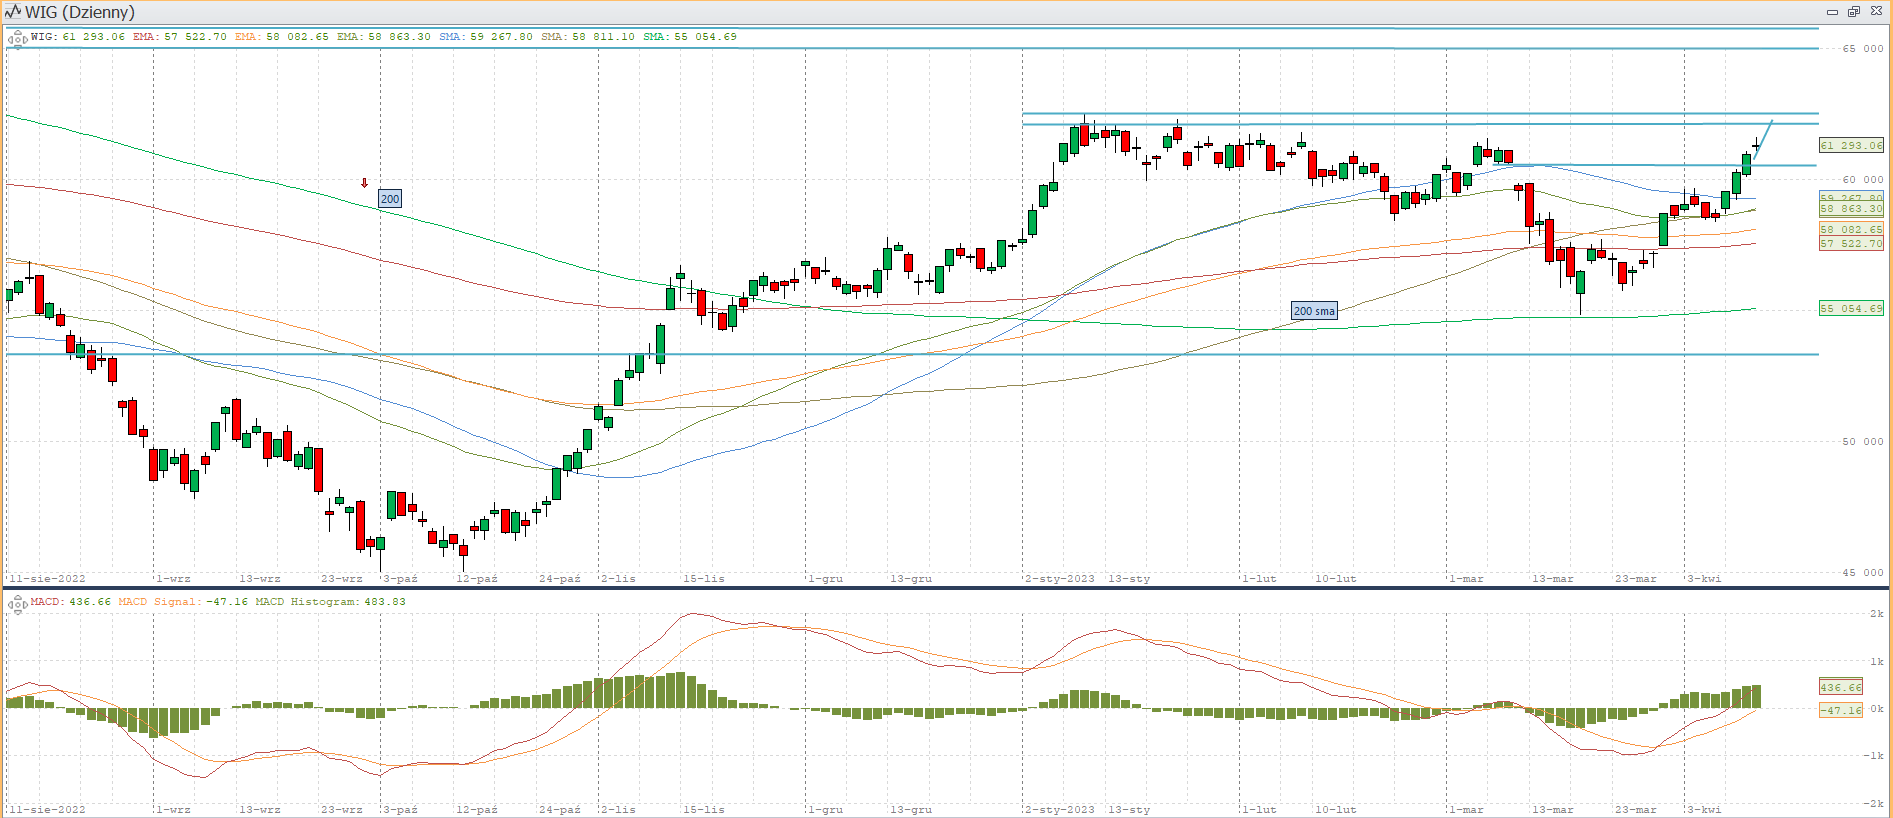Click the green SMA 55 054.69 legend entry
Viewport: 1893px width, 818px height.
(x=690, y=37)
